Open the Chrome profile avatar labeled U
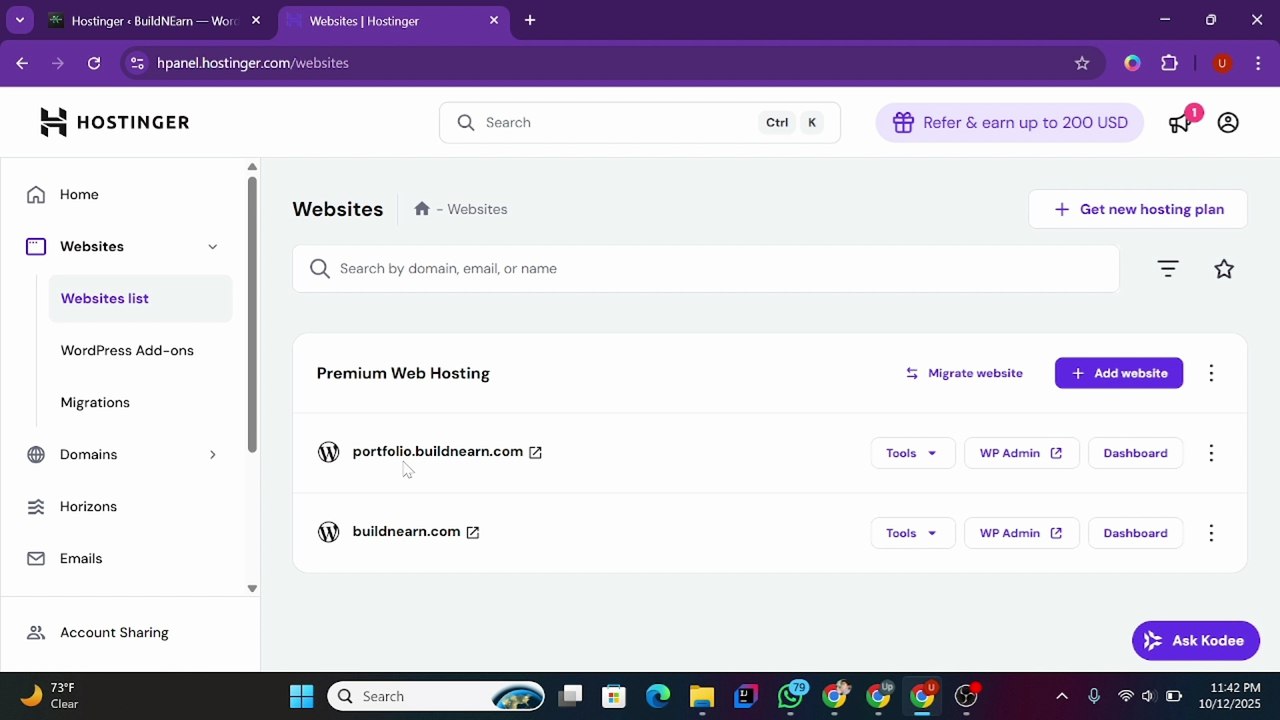The image size is (1280, 720). point(1221,63)
